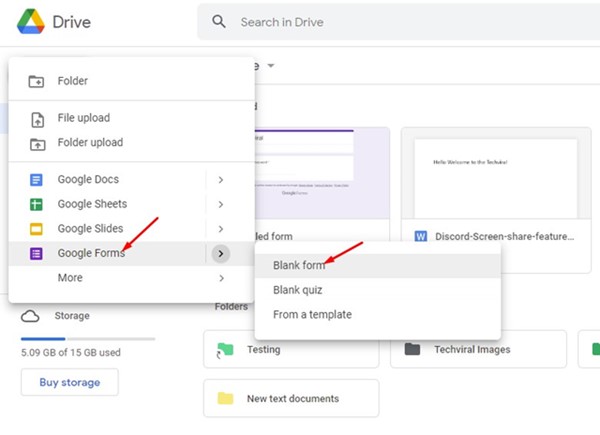Click the new Folder icon

[37, 81]
